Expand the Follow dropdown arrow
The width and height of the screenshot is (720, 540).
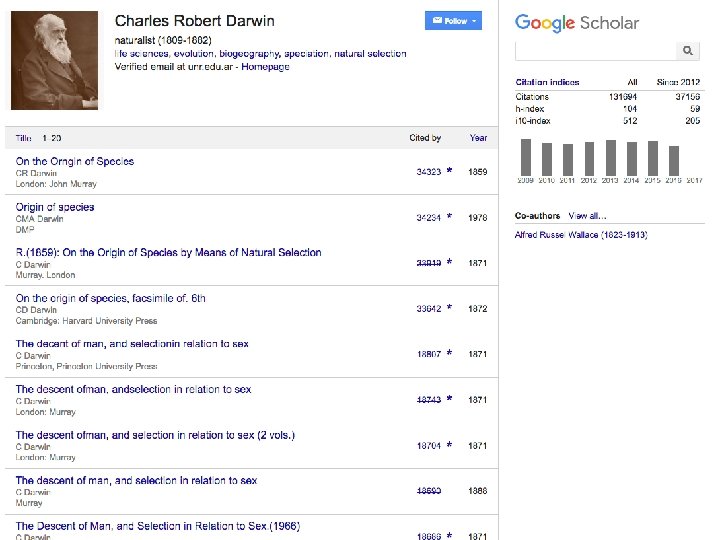point(475,20)
